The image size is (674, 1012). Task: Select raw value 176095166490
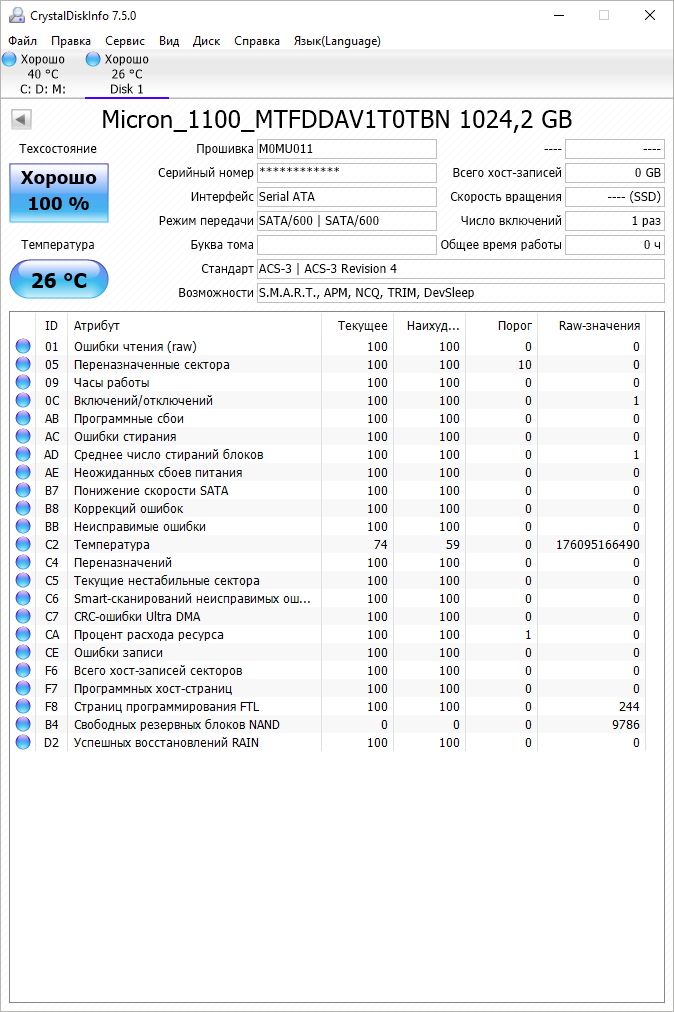[x=598, y=545]
